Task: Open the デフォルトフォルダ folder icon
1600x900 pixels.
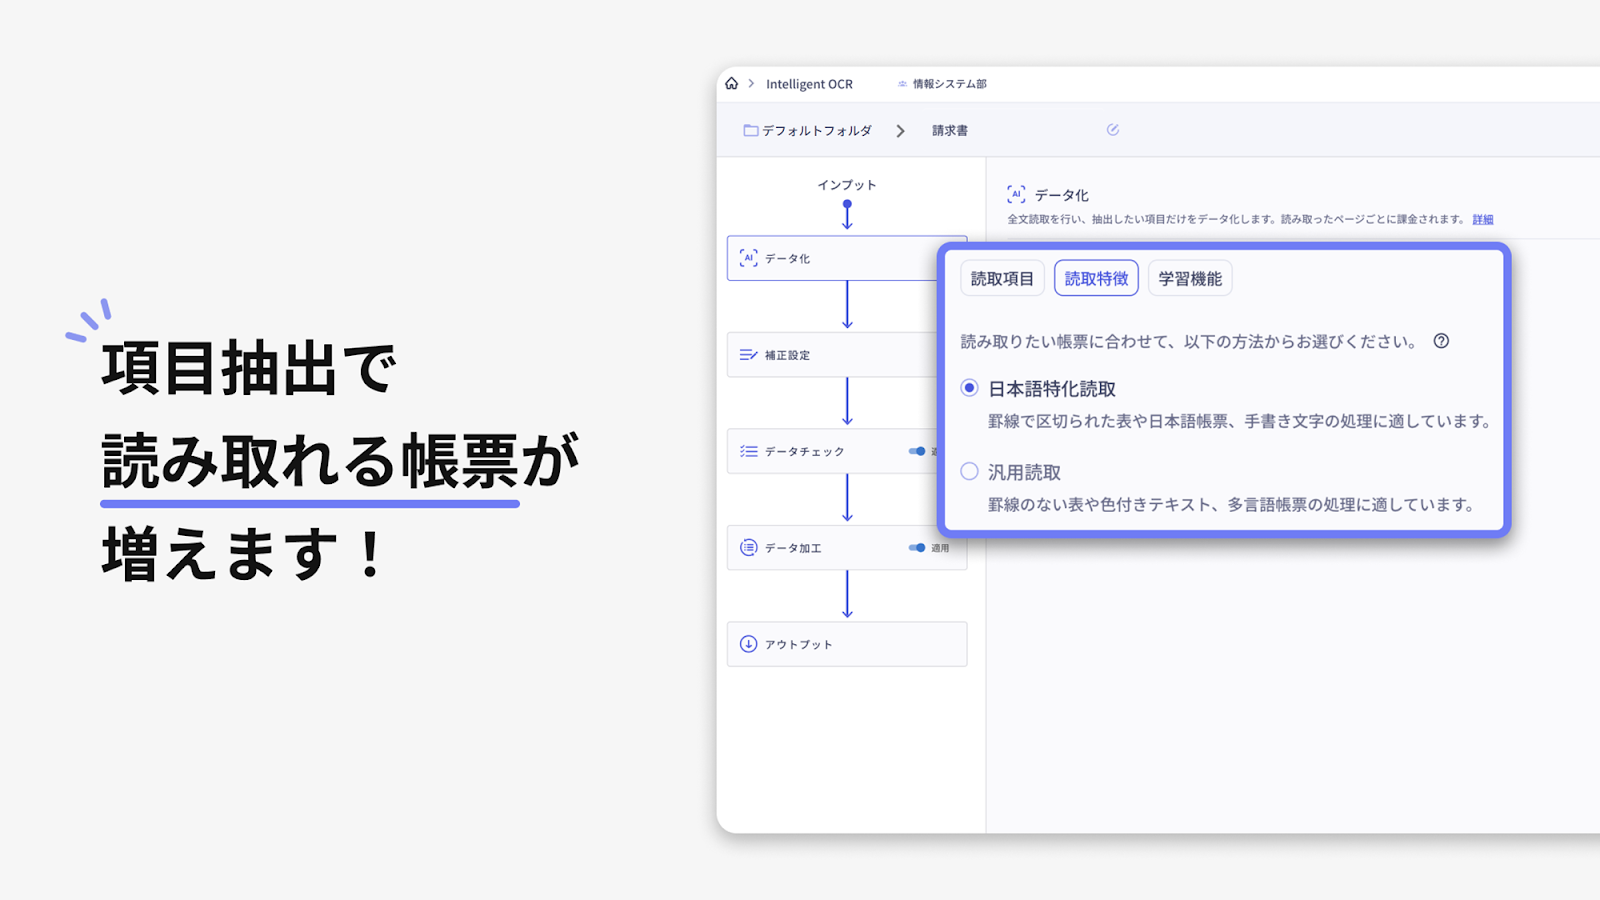Action: 750,131
